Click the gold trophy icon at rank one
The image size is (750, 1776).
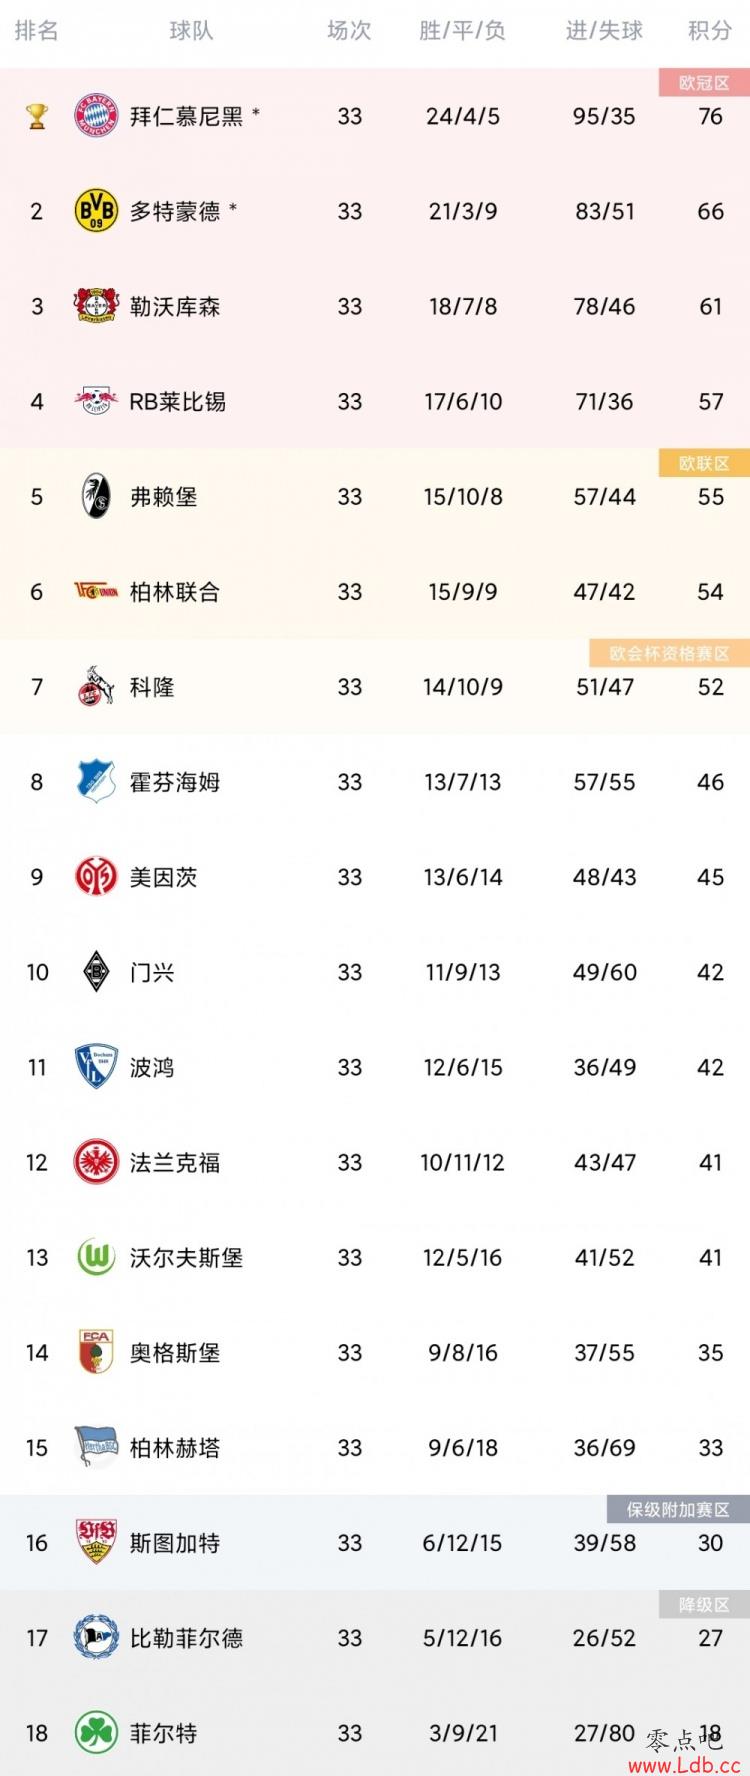tap(37, 117)
